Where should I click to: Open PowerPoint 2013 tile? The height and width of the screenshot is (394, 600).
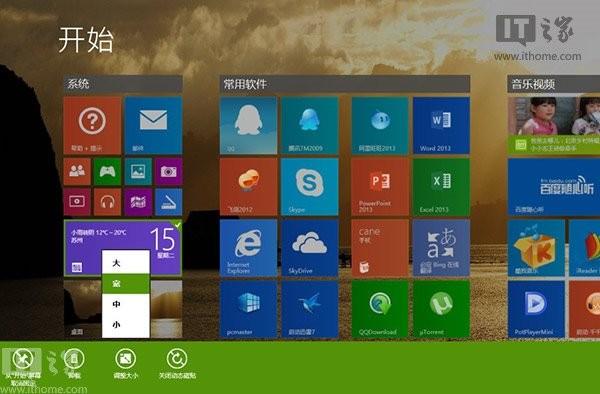380,187
